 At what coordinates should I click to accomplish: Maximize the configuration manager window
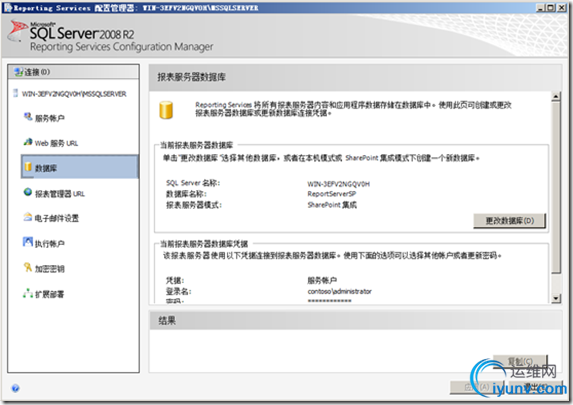[x=551, y=8]
